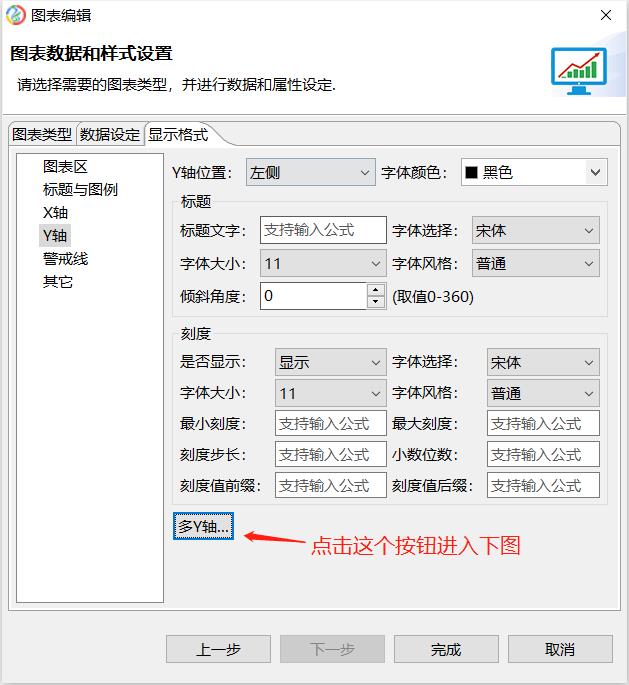The image size is (629, 685).
Task: Click the 刻度值前缀 input field
Action: click(331, 485)
